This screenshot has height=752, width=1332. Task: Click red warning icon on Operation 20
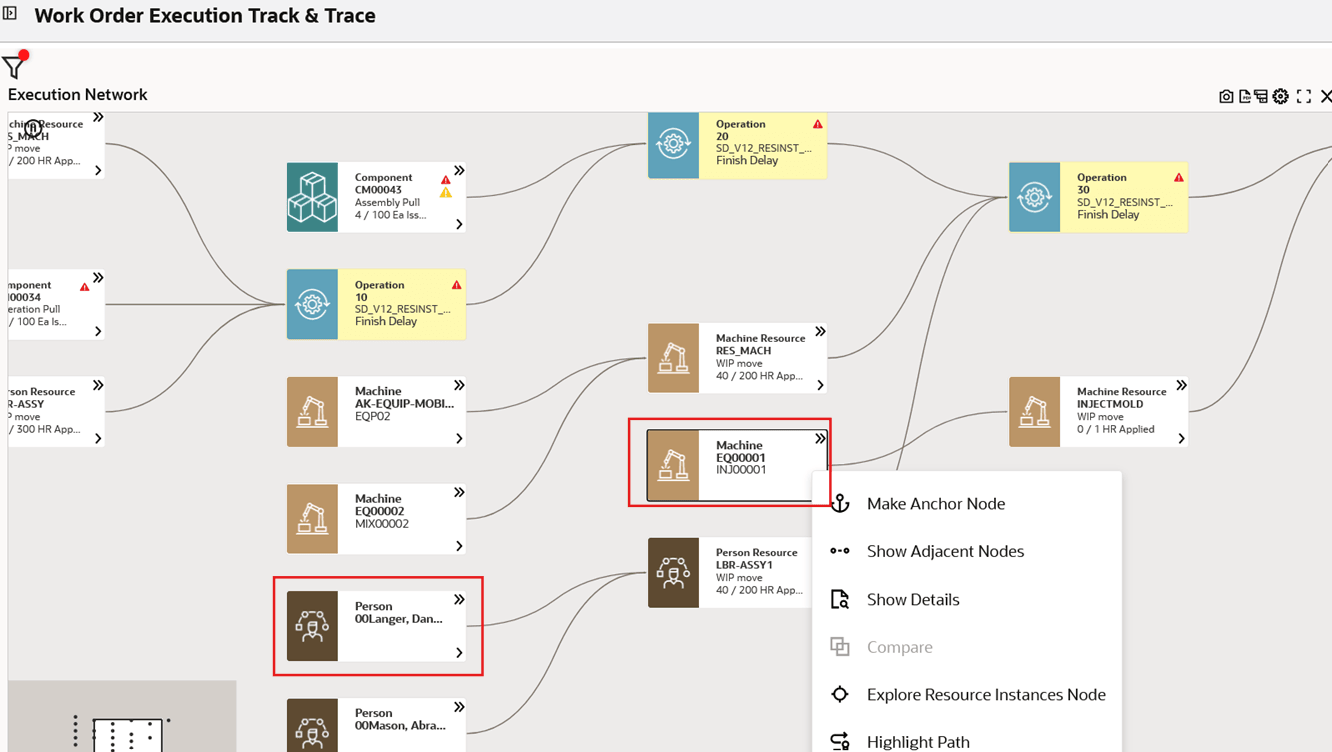[x=818, y=124]
